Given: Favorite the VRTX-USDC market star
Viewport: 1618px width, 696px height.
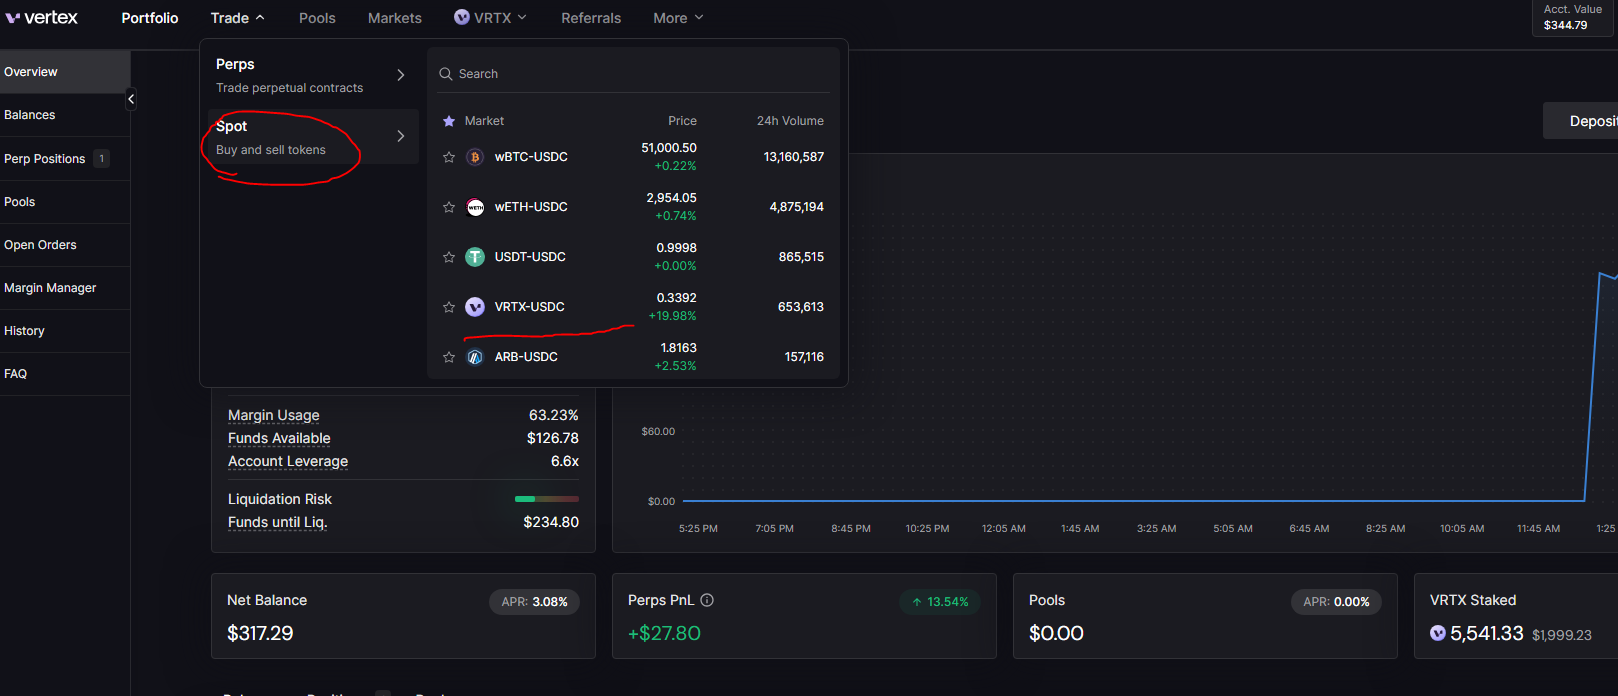Looking at the screenshot, I should [449, 307].
